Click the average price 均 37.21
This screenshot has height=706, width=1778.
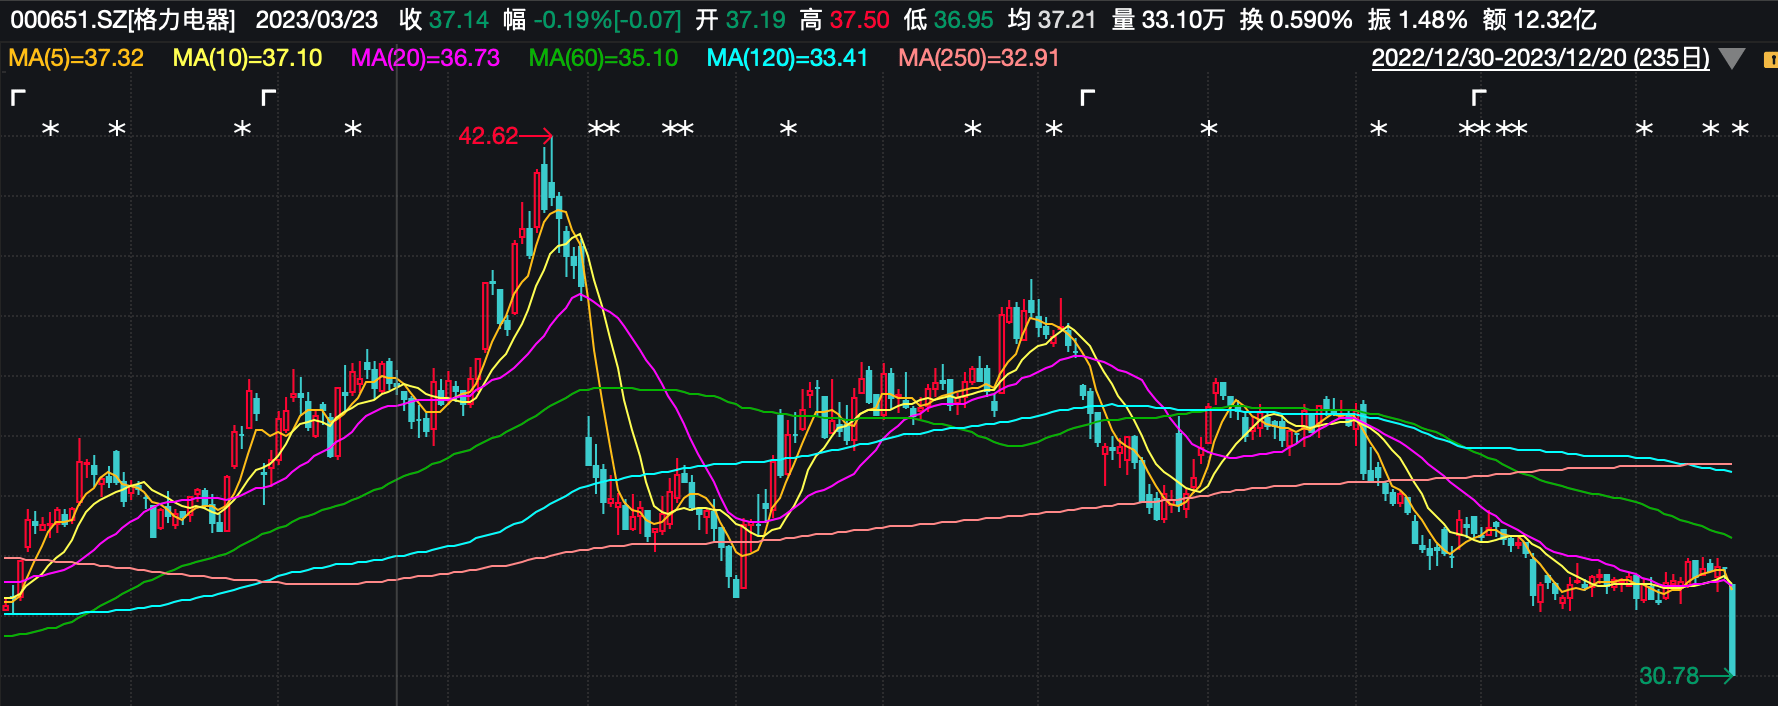coord(1052,20)
